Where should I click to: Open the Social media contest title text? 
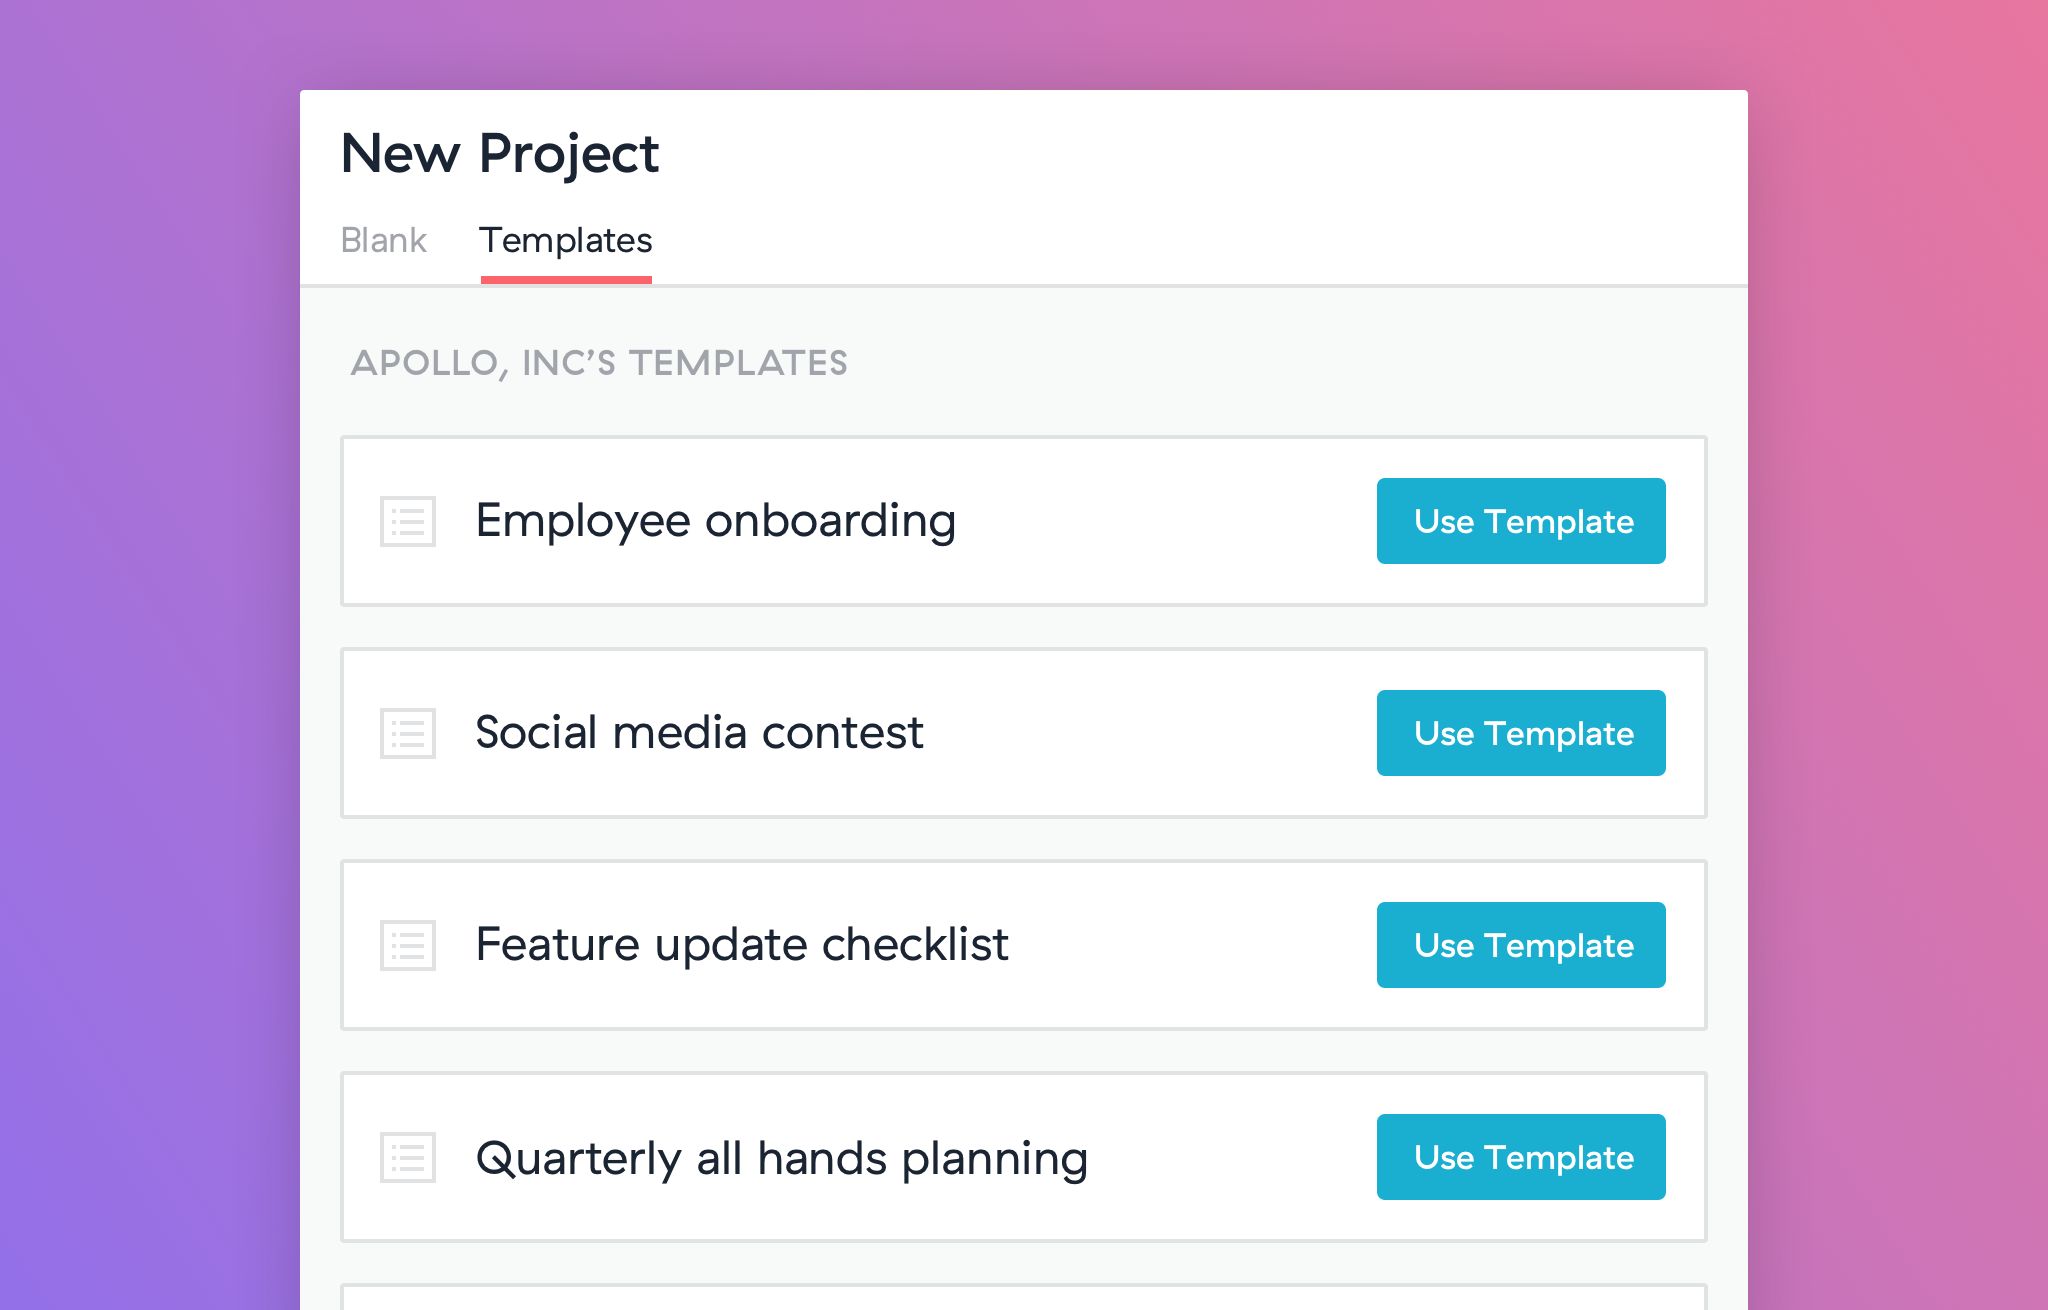[699, 733]
